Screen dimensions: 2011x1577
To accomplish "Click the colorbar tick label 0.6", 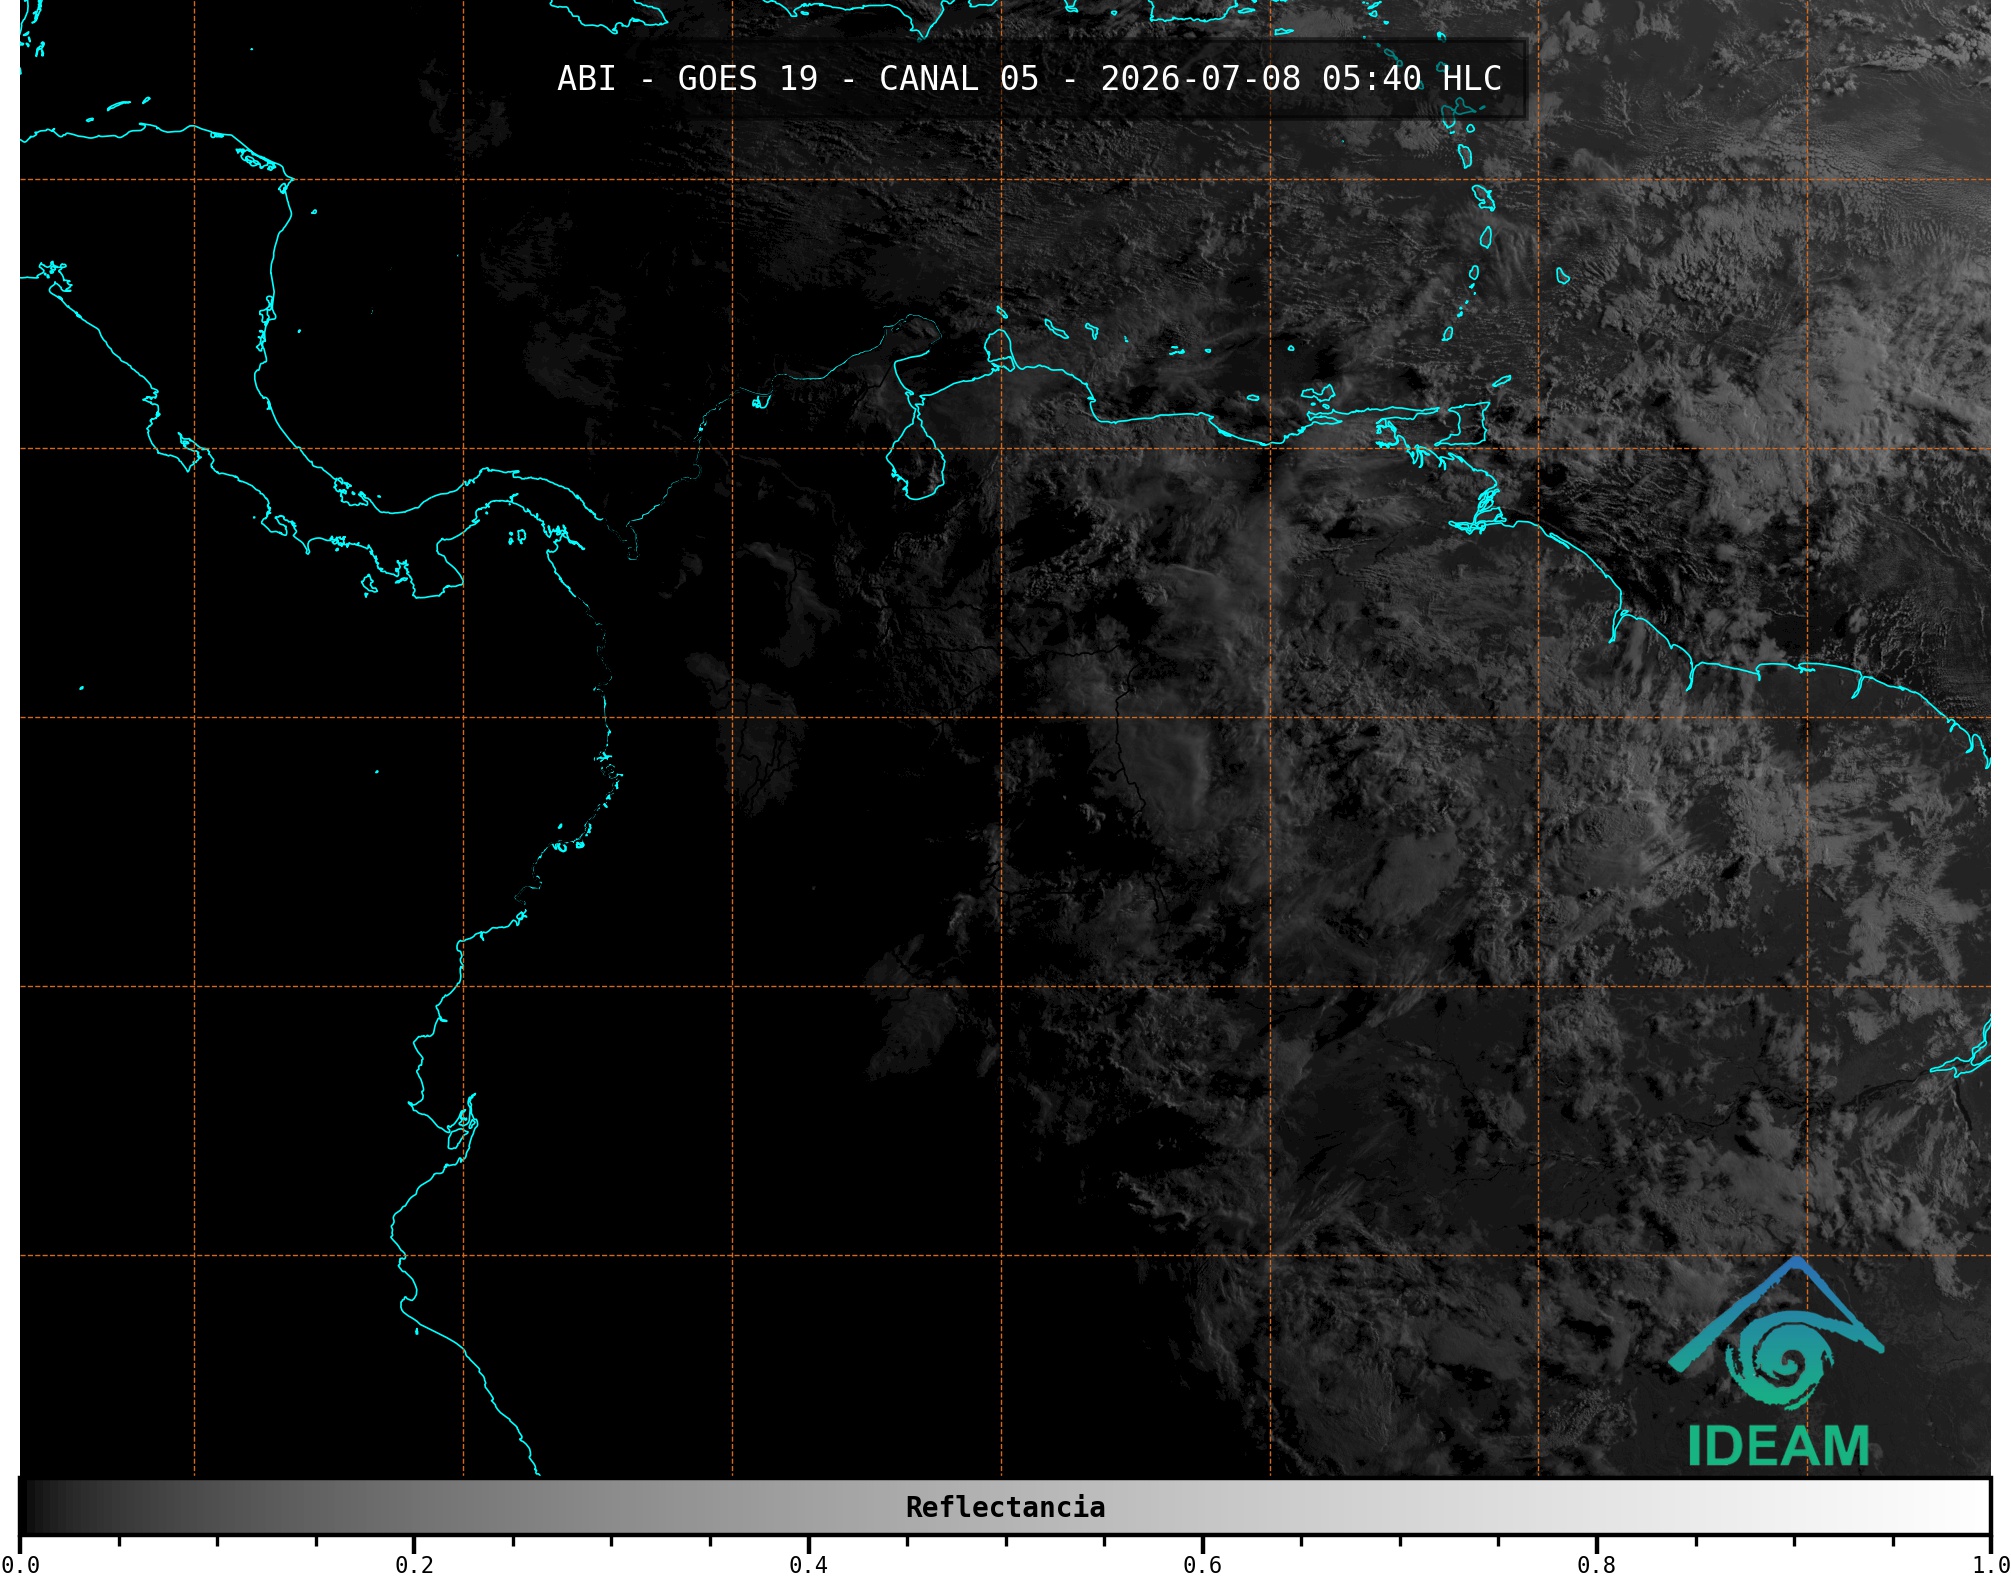I will tap(1202, 1565).
